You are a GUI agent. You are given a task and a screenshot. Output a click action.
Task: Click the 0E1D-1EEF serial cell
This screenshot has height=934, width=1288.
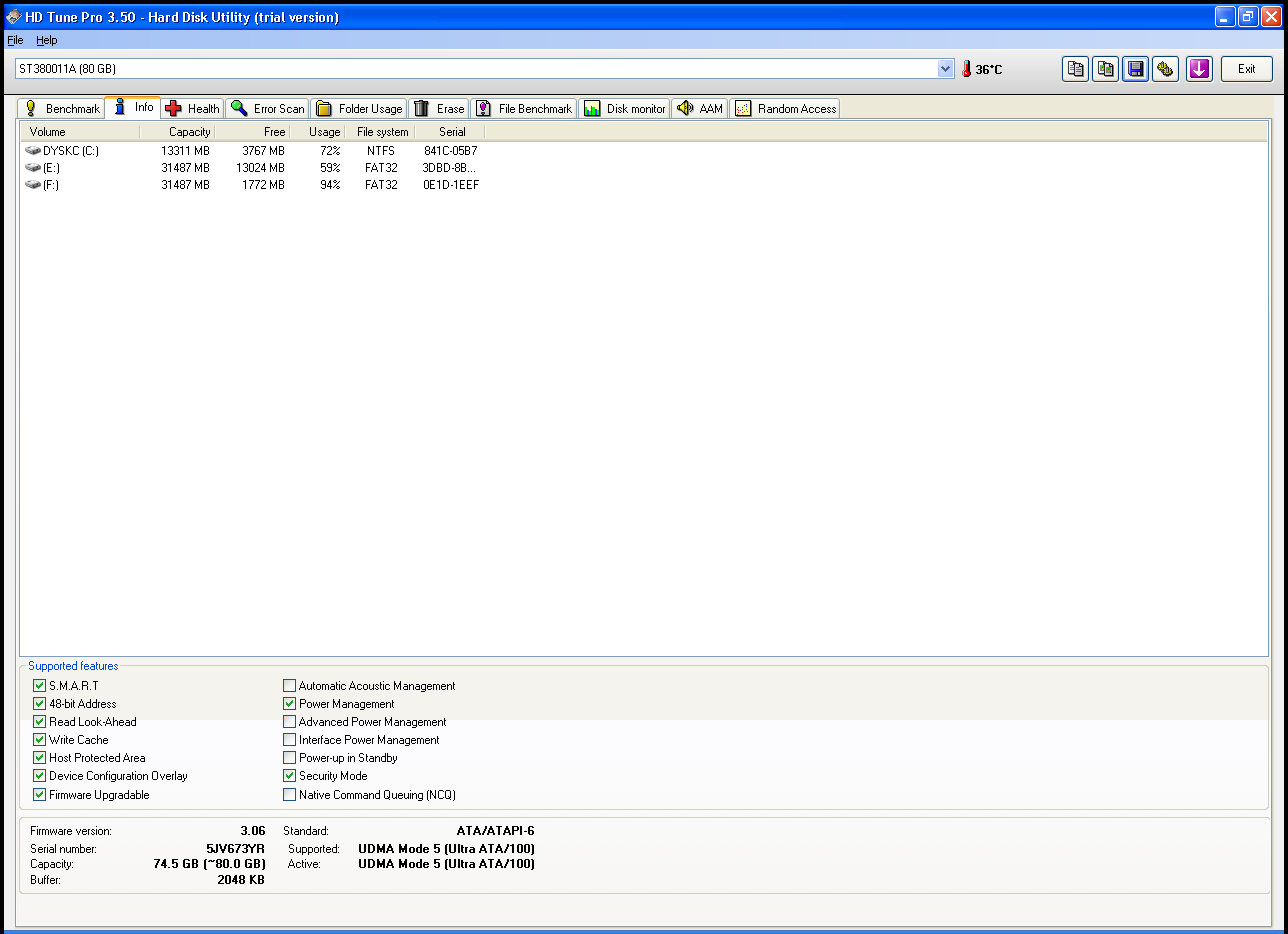451,185
